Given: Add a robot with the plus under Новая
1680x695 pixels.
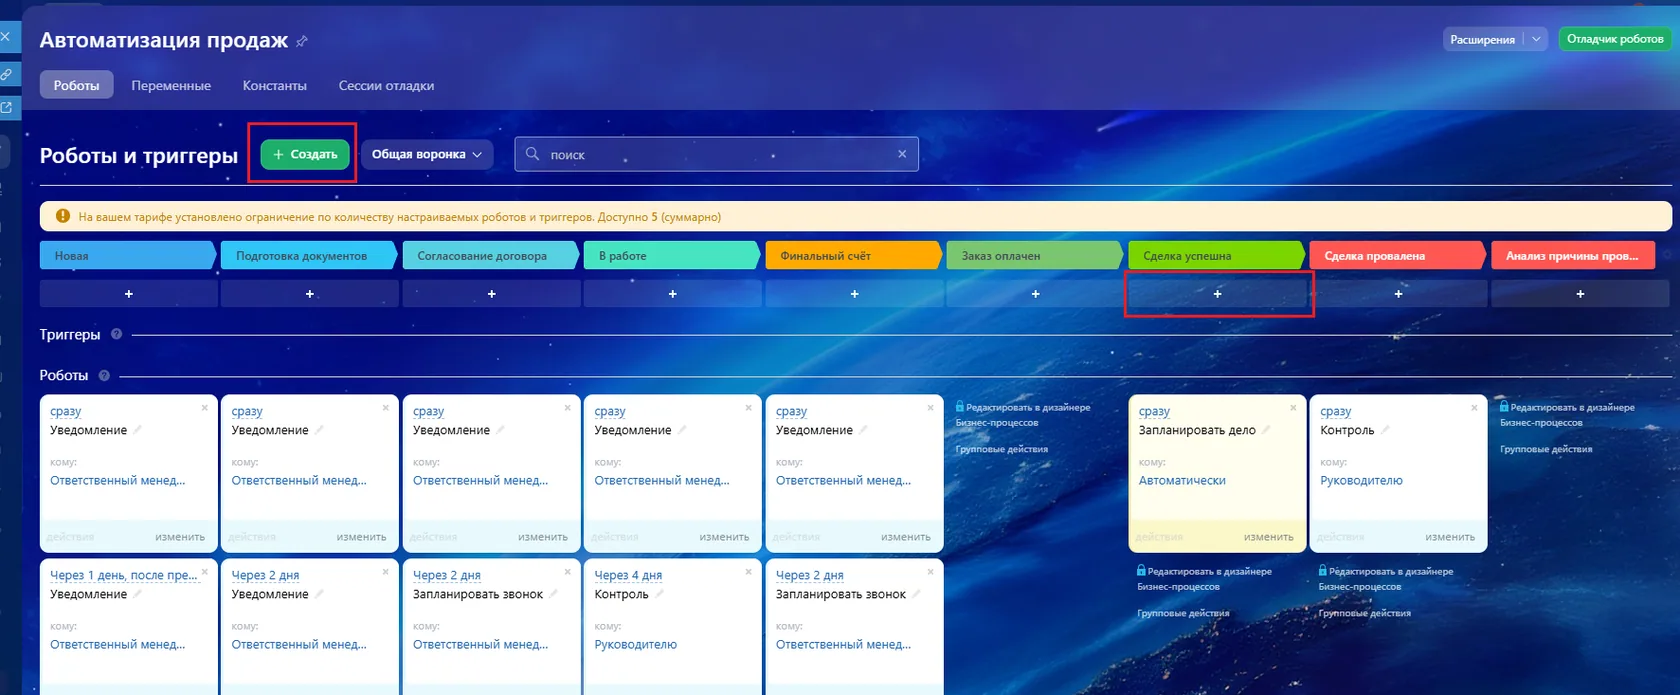Looking at the screenshot, I should (128, 294).
